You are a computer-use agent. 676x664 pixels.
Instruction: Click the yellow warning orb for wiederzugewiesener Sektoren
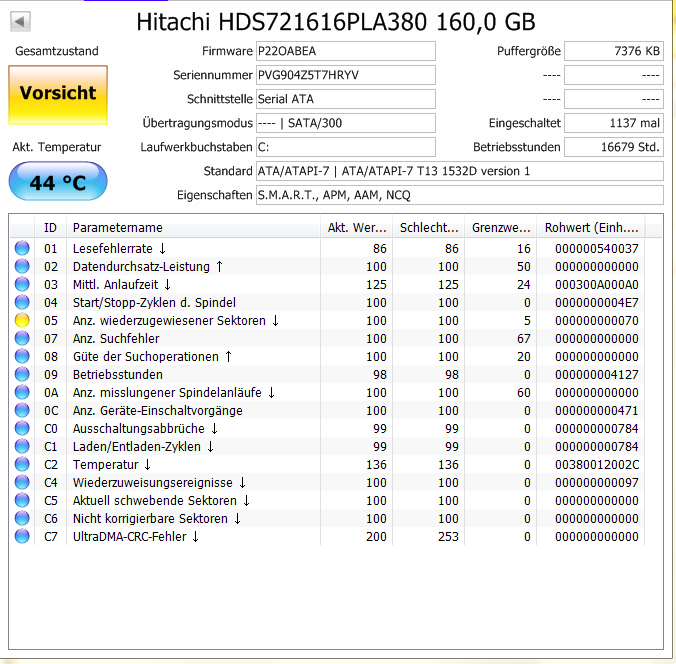(x=22, y=320)
